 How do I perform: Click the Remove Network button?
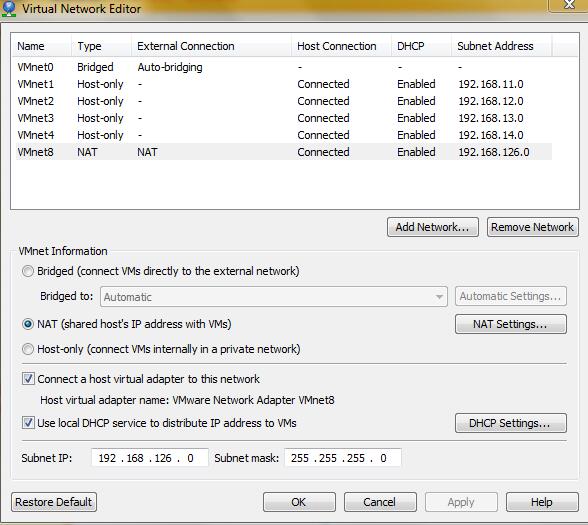532,227
